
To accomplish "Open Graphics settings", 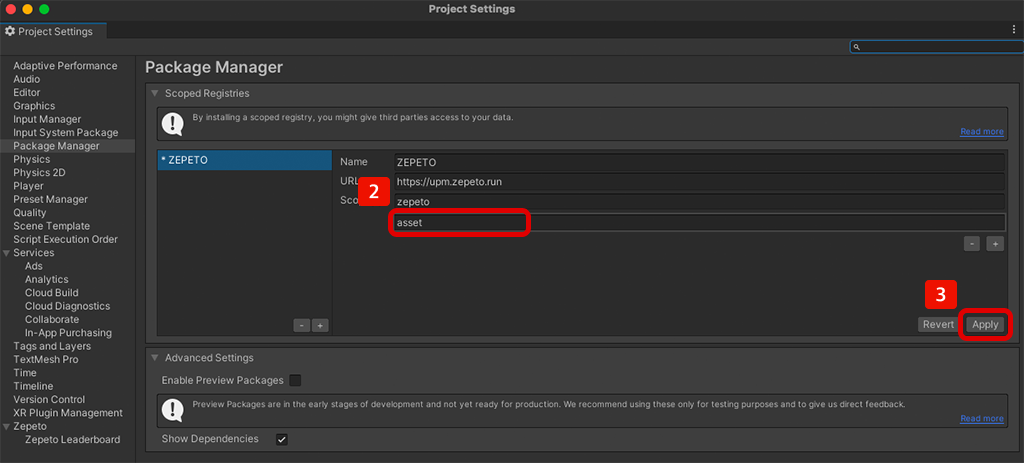I will tap(34, 106).
